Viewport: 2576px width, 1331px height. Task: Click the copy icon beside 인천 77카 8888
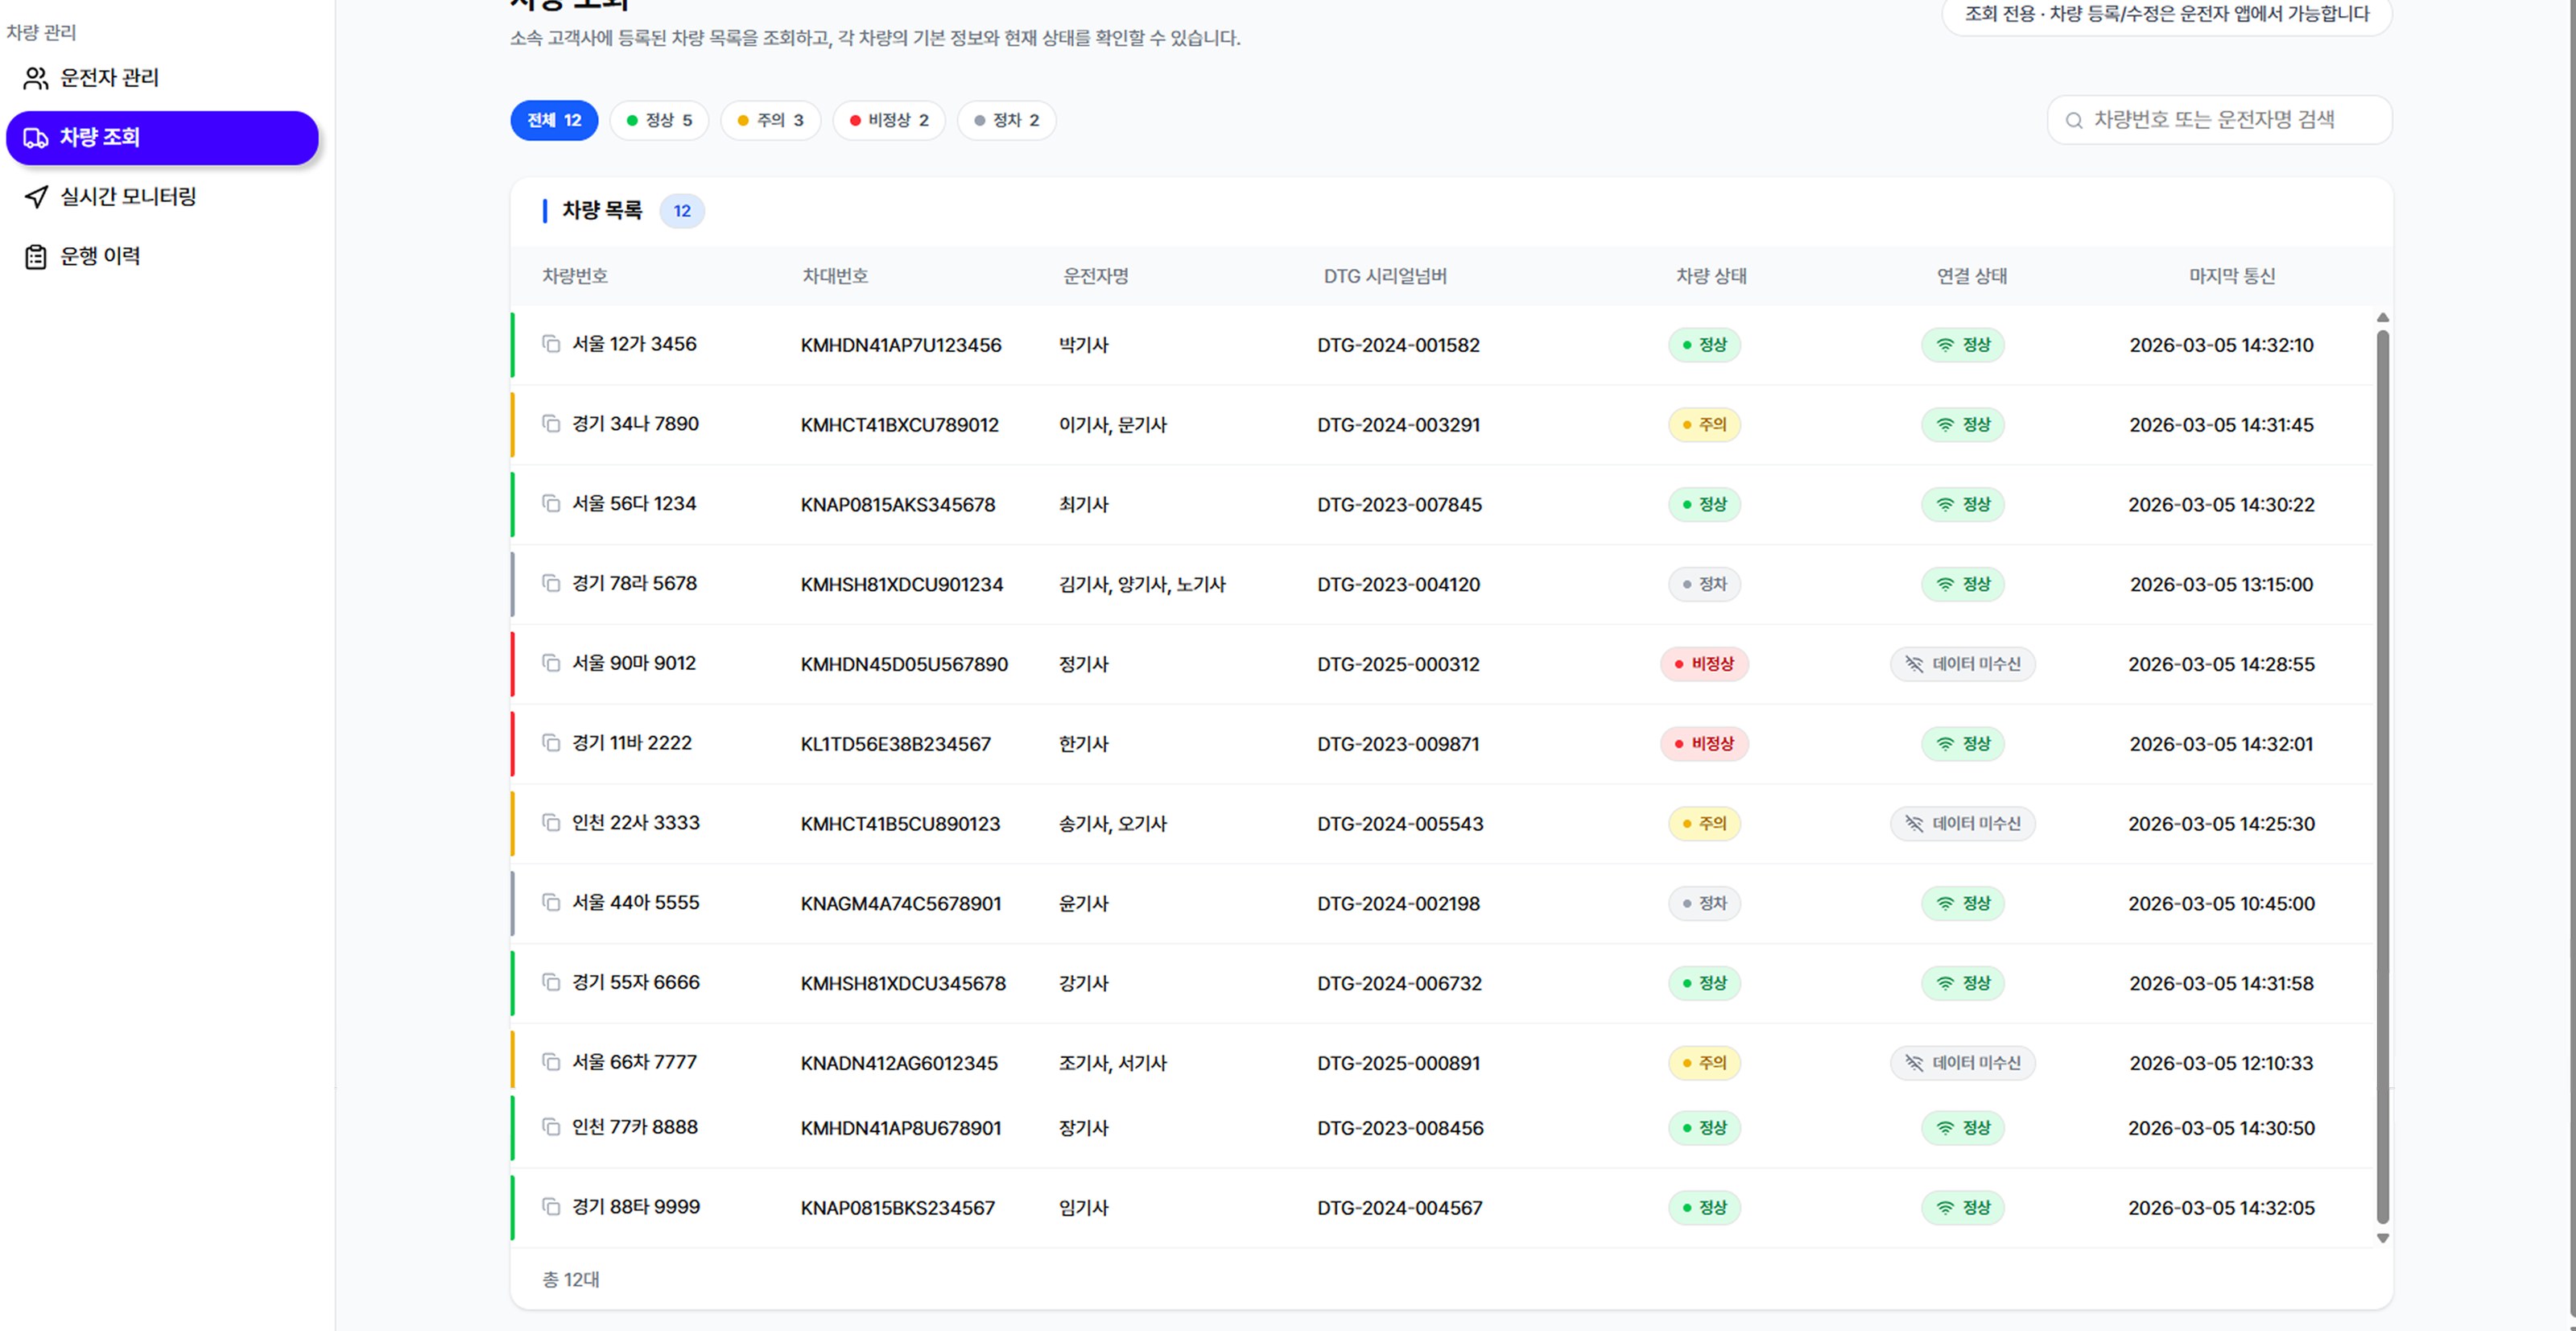551,1127
